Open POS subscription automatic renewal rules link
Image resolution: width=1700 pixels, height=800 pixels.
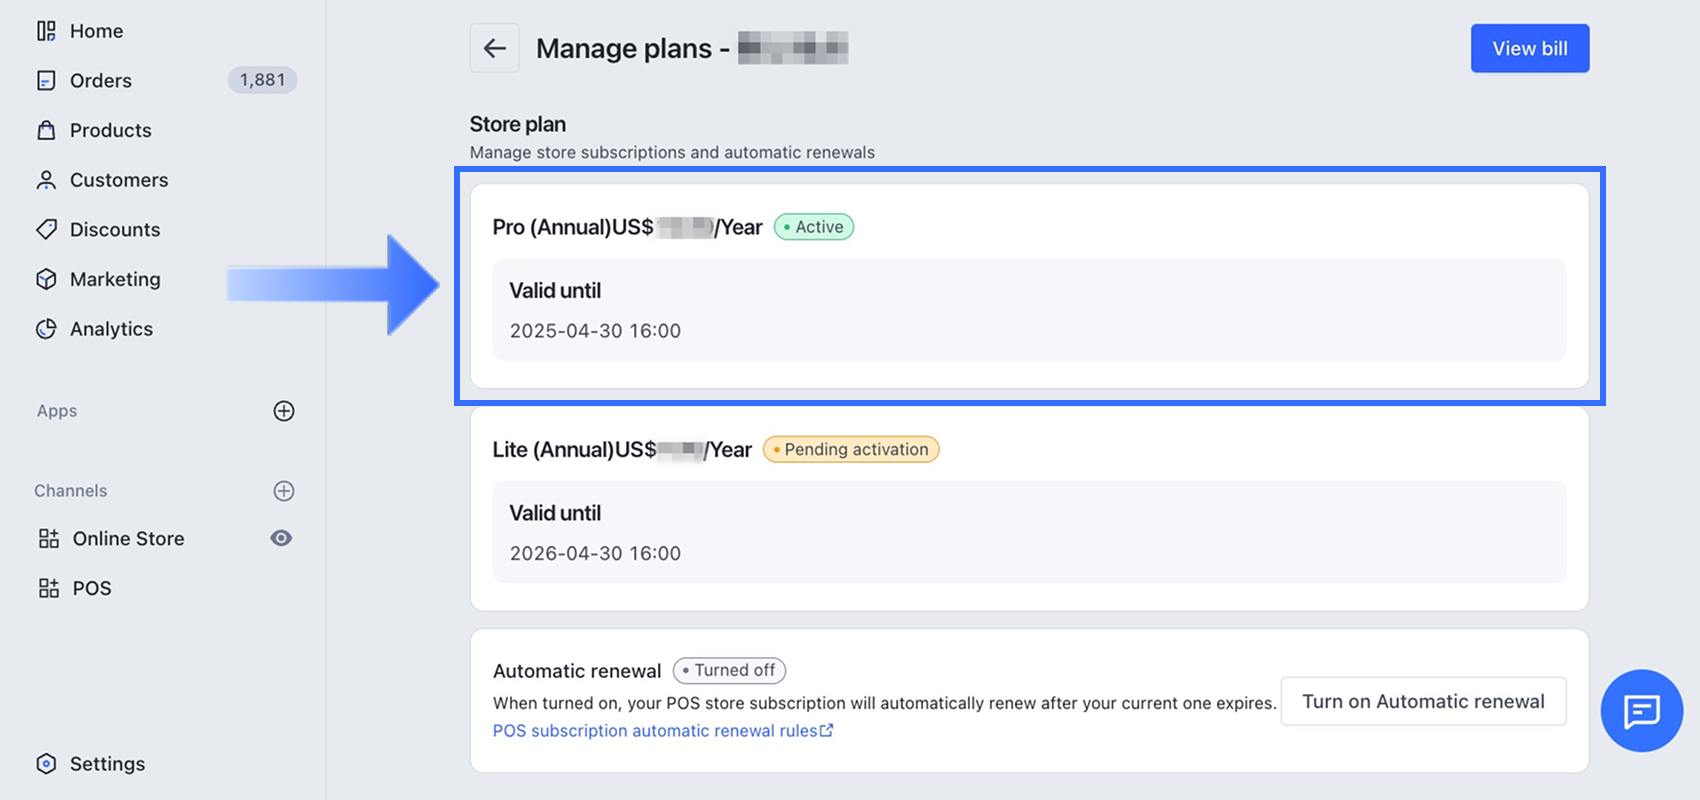pos(662,731)
